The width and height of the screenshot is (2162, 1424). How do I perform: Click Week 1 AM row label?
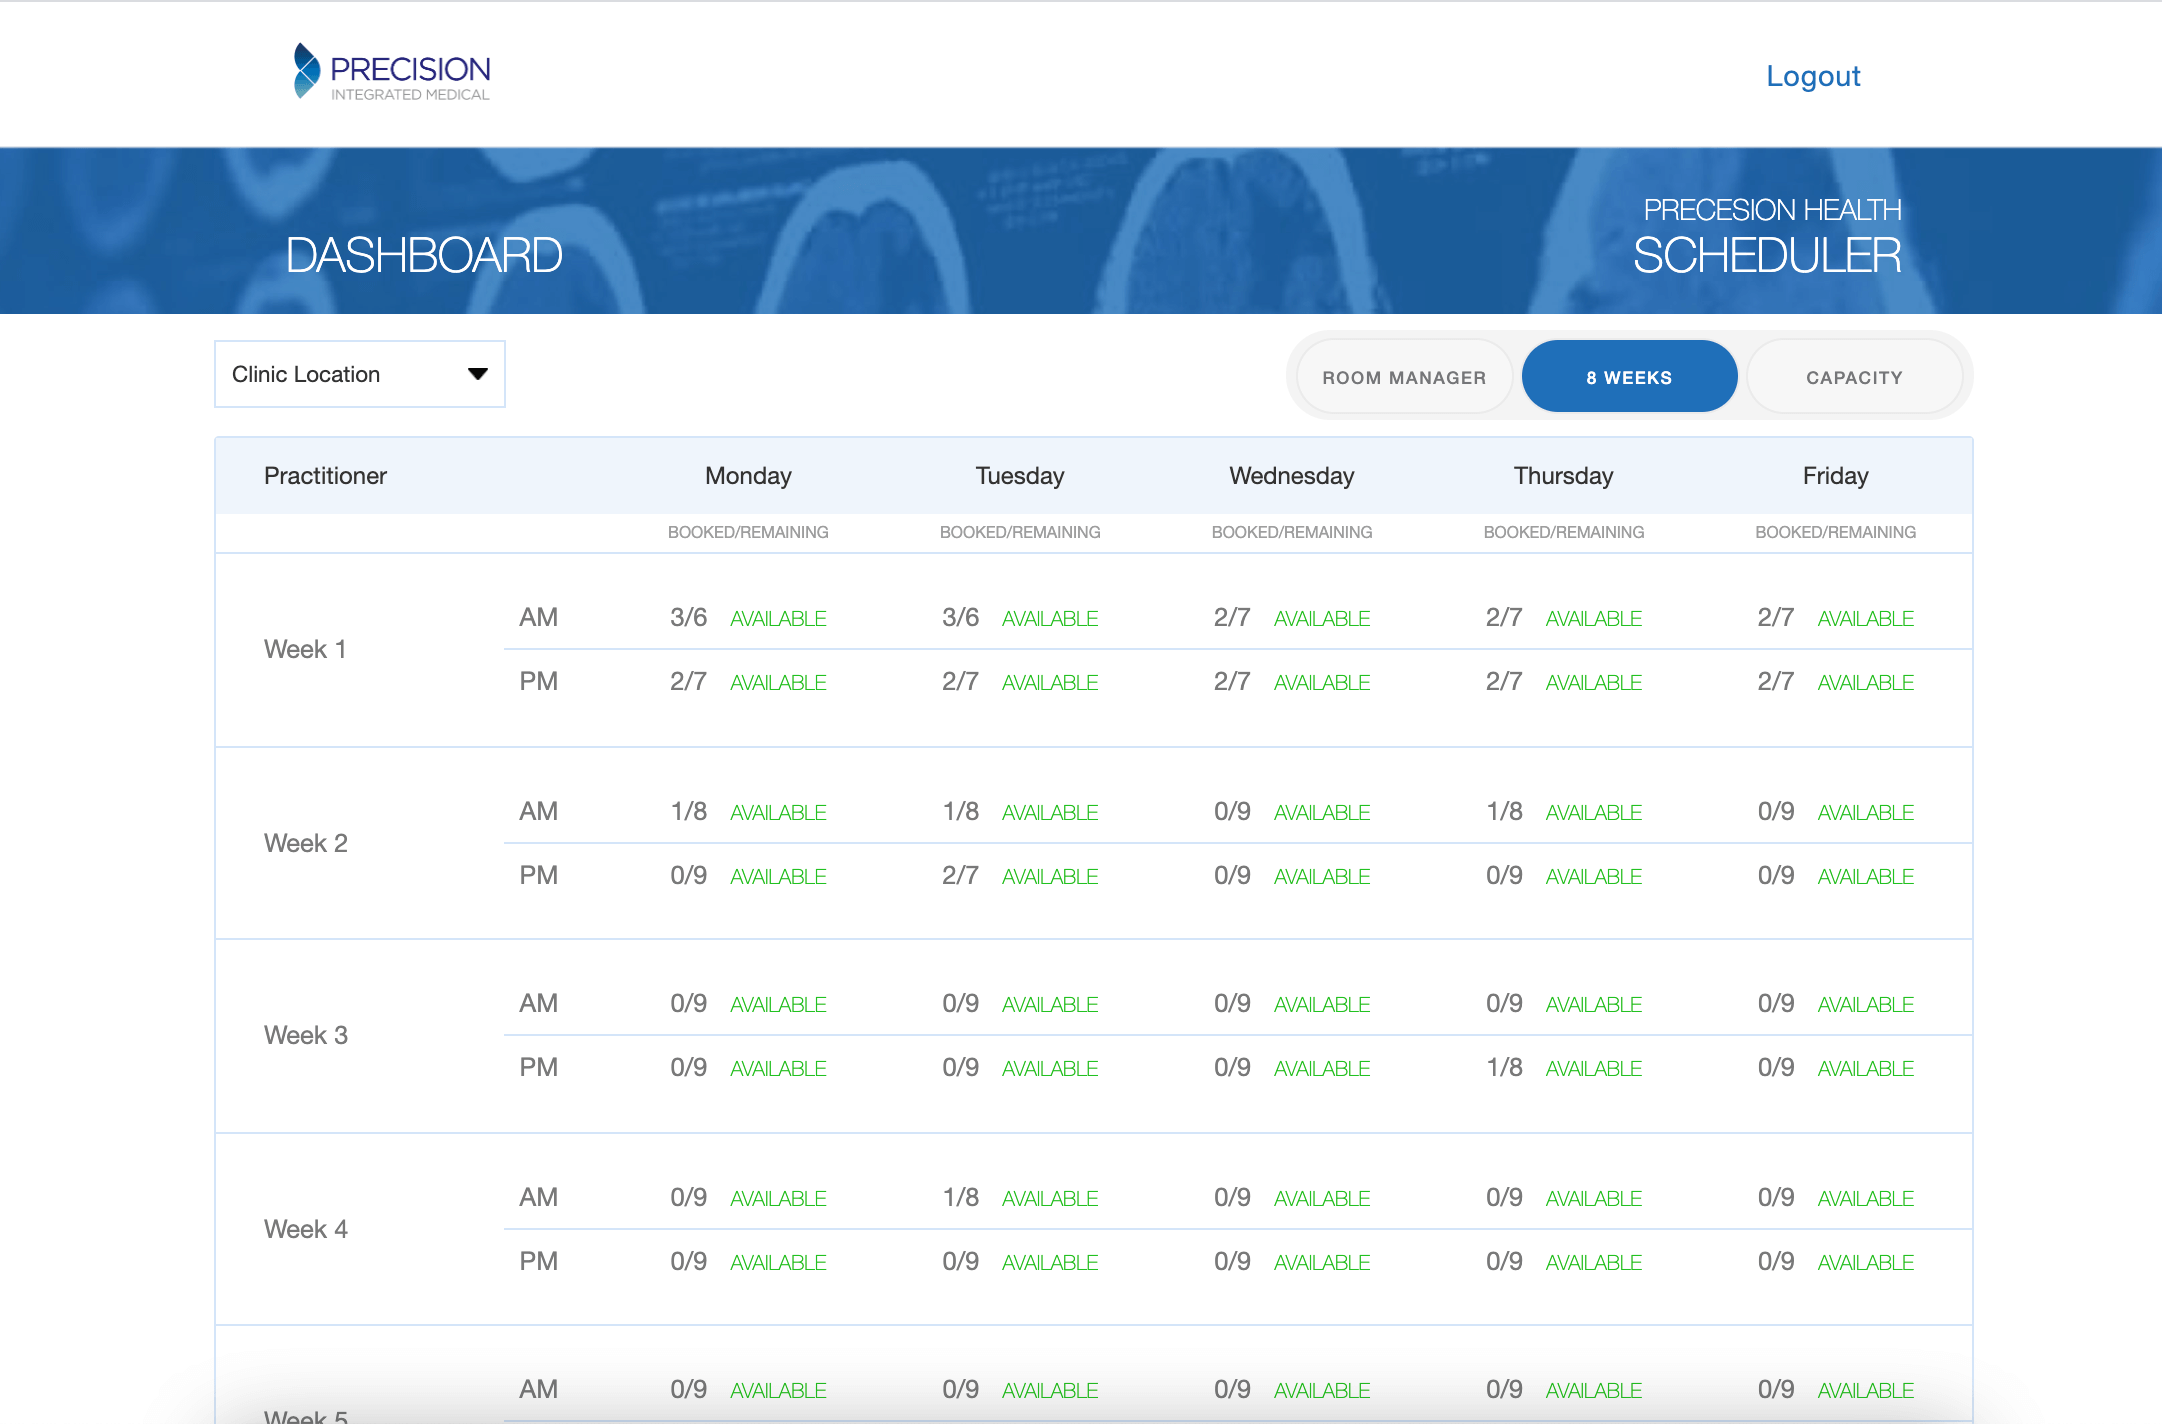538,617
